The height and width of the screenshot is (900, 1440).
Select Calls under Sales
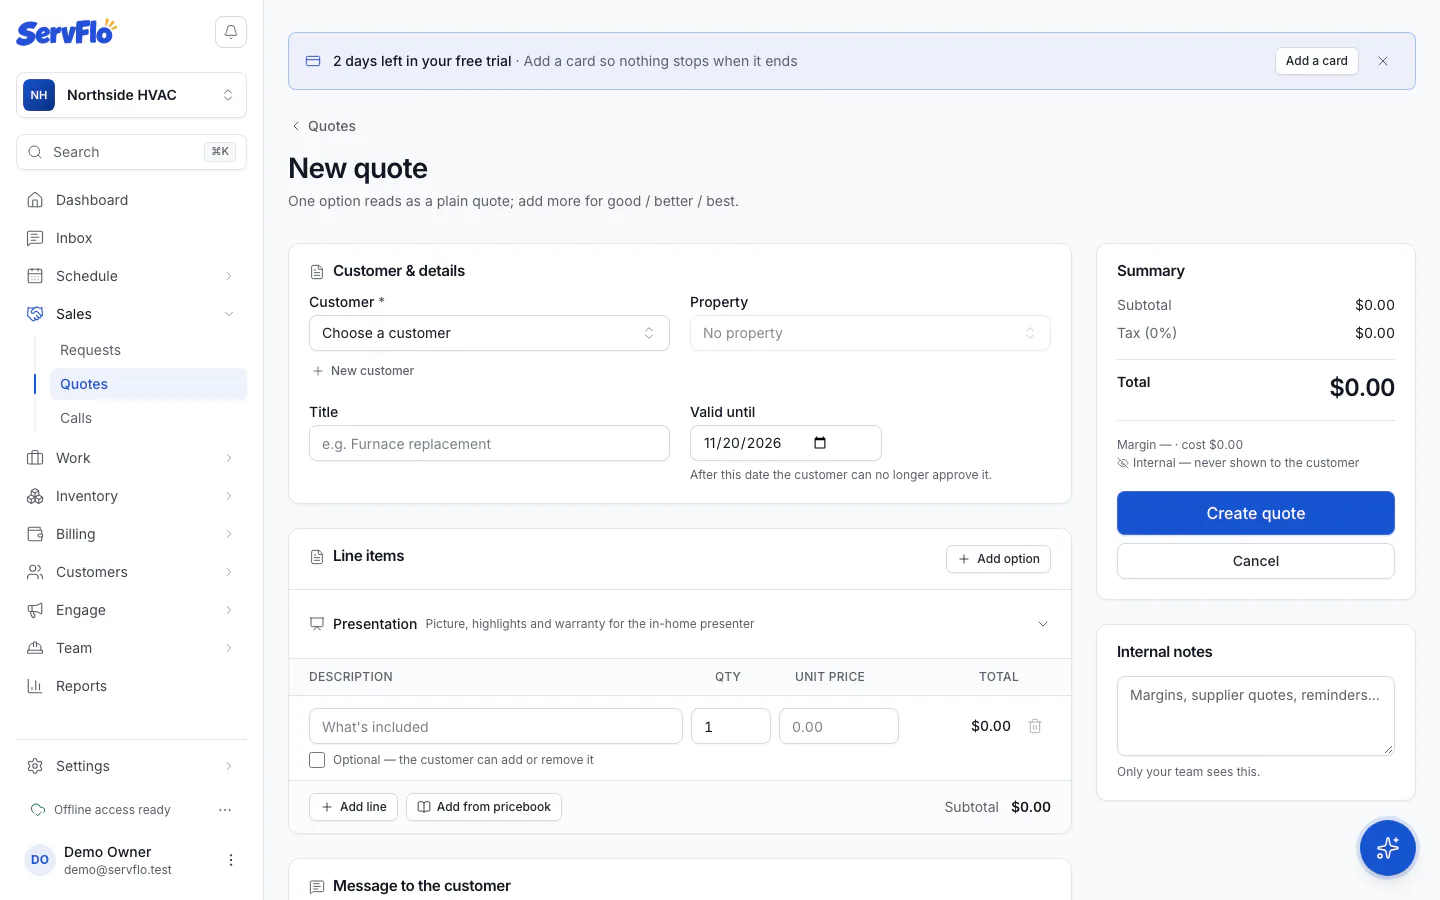click(148, 418)
